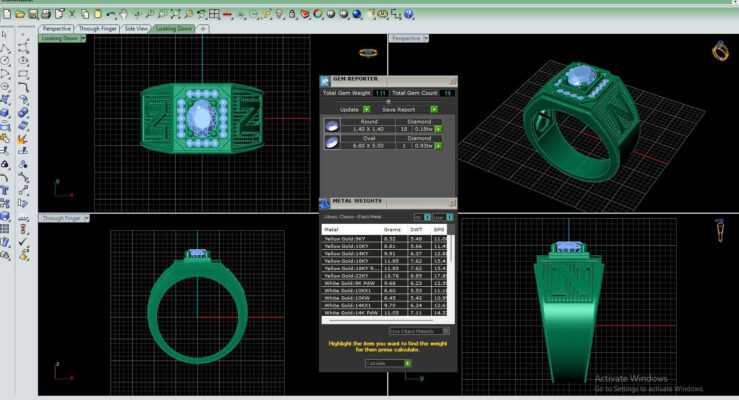Switch to the Perspective tab
Viewport: 739px width, 400px height.
(57, 29)
